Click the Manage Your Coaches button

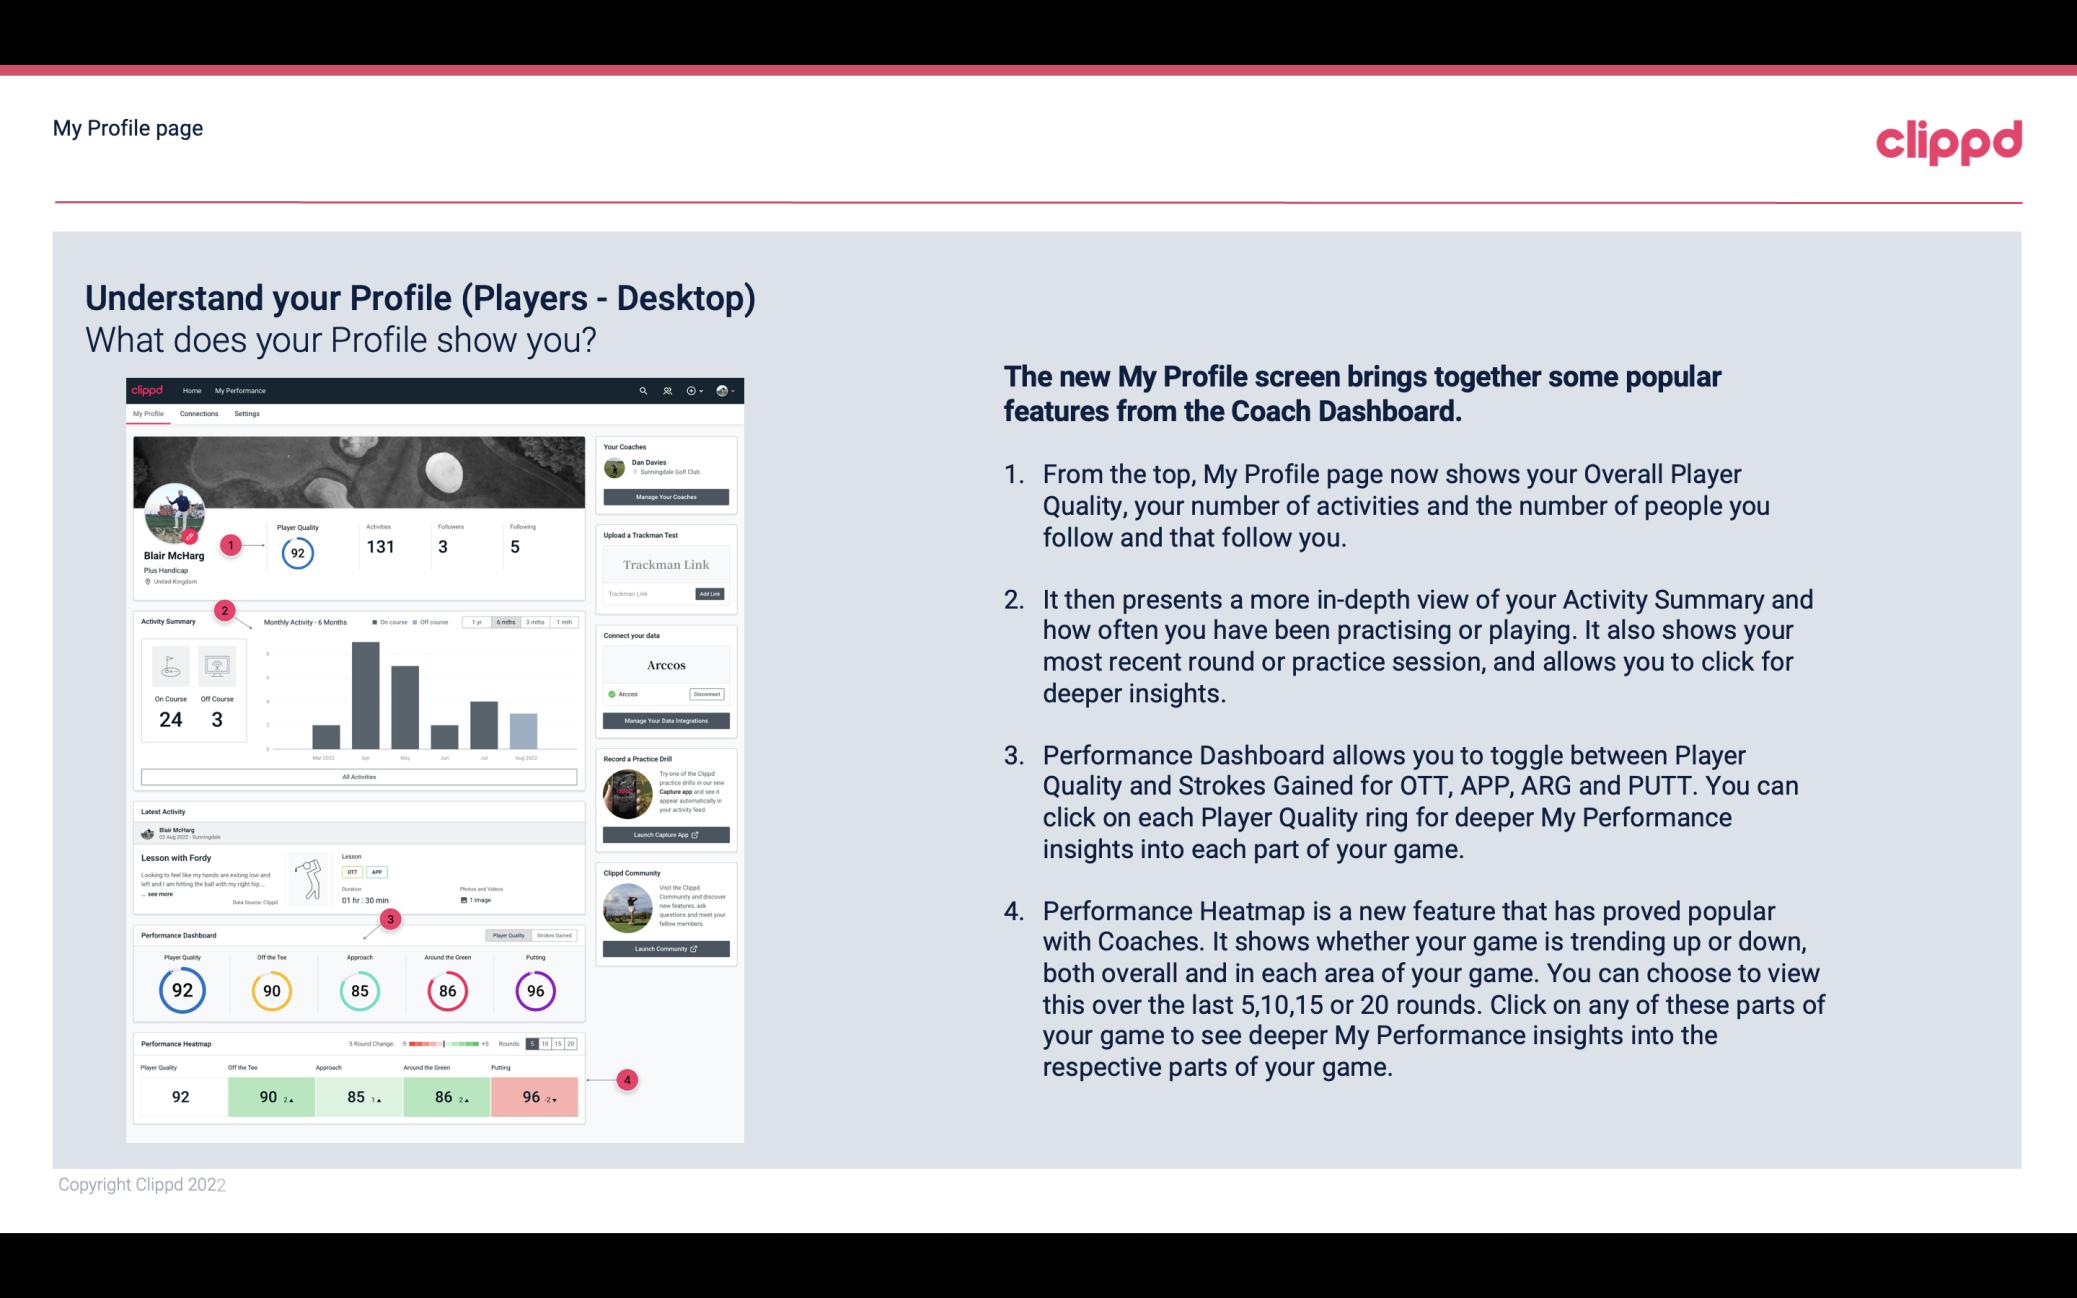coord(667,496)
